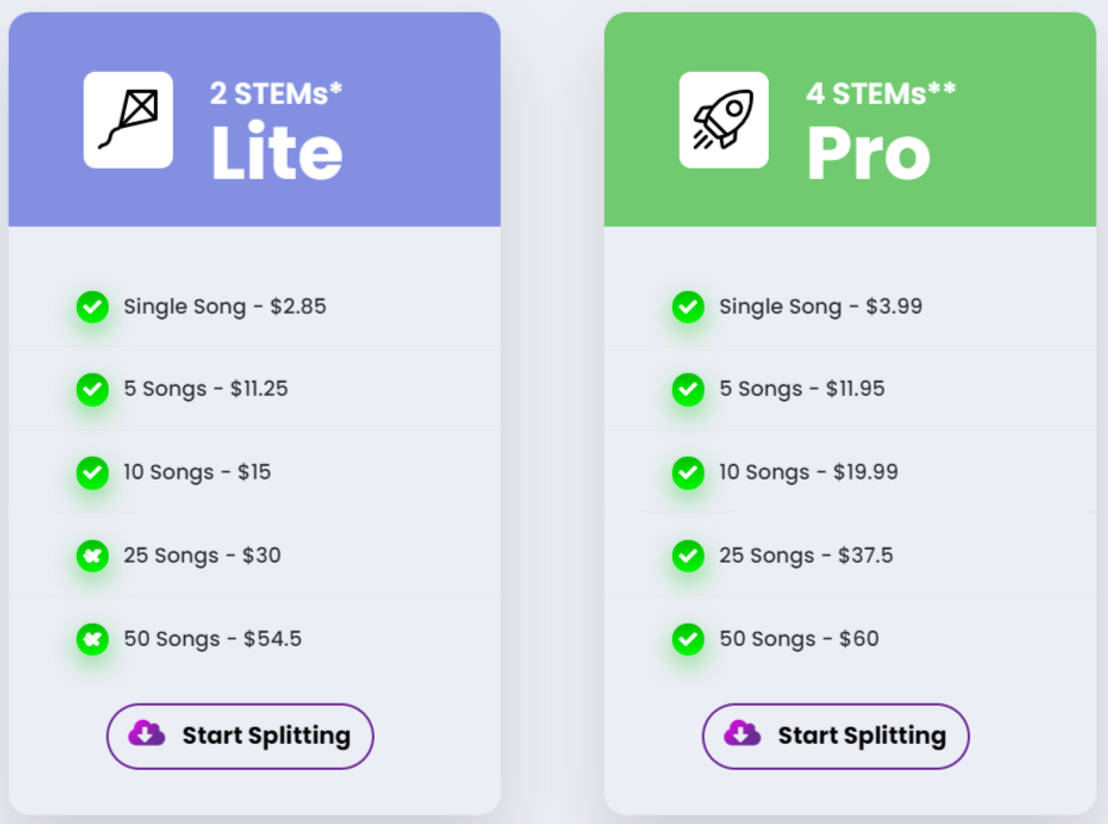
Task: Click the cloud download icon in Pro's Start Splitting button
Action: (740, 736)
